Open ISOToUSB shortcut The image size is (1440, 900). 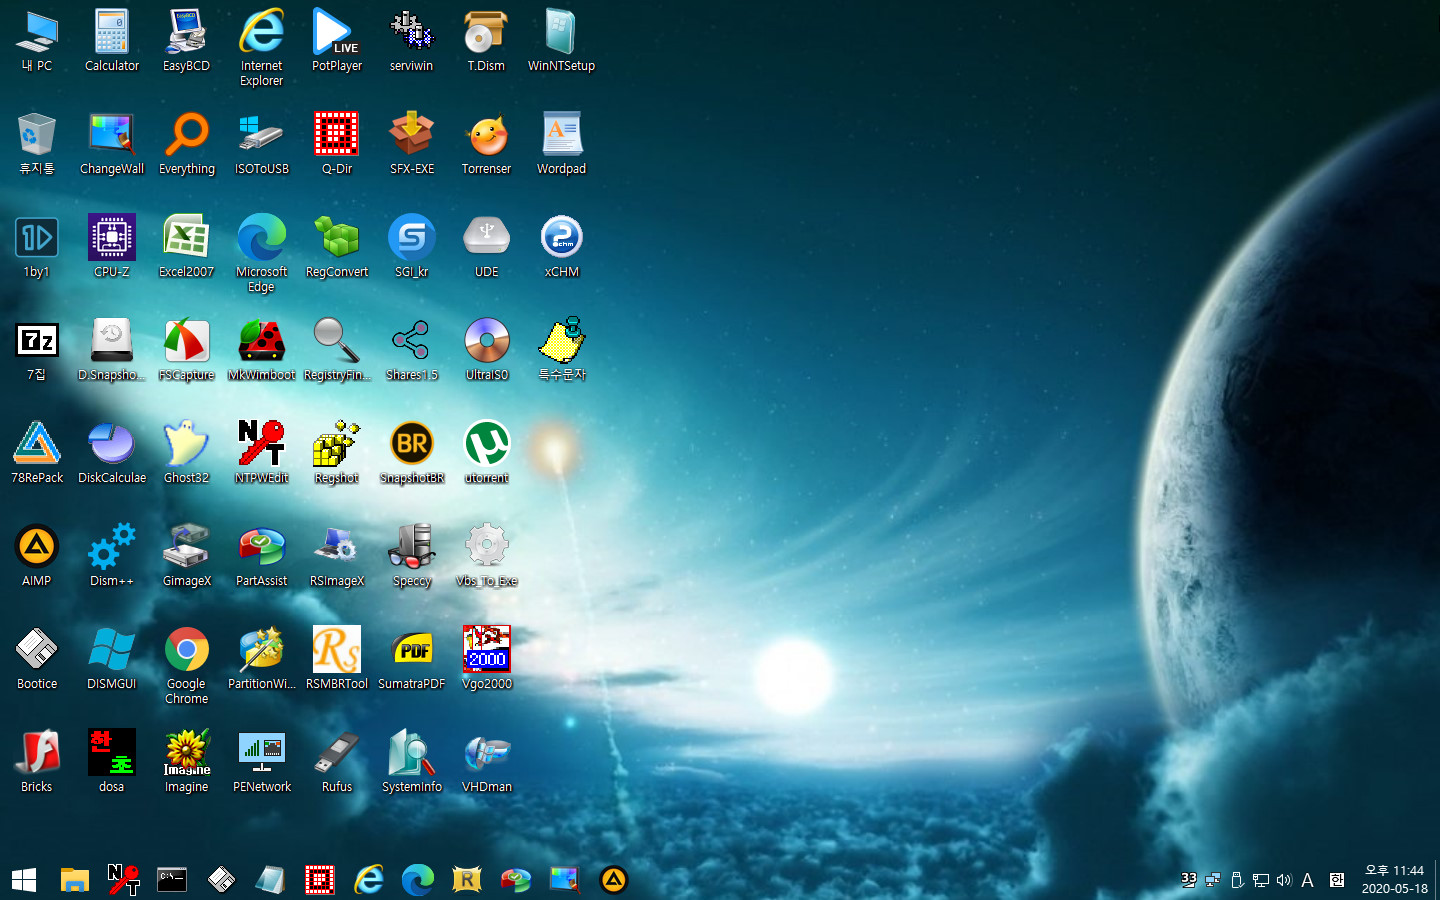(x=262, y=144)
